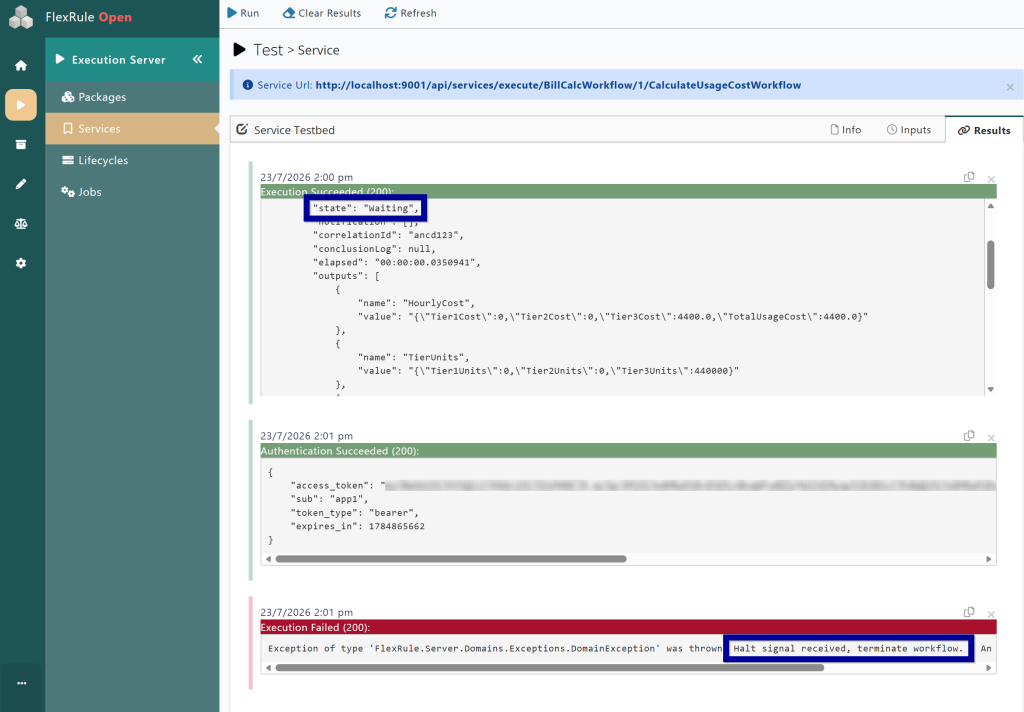
Task: Click left scroll arrow in Authentication Succeeded output
Action: coord(268,559)
